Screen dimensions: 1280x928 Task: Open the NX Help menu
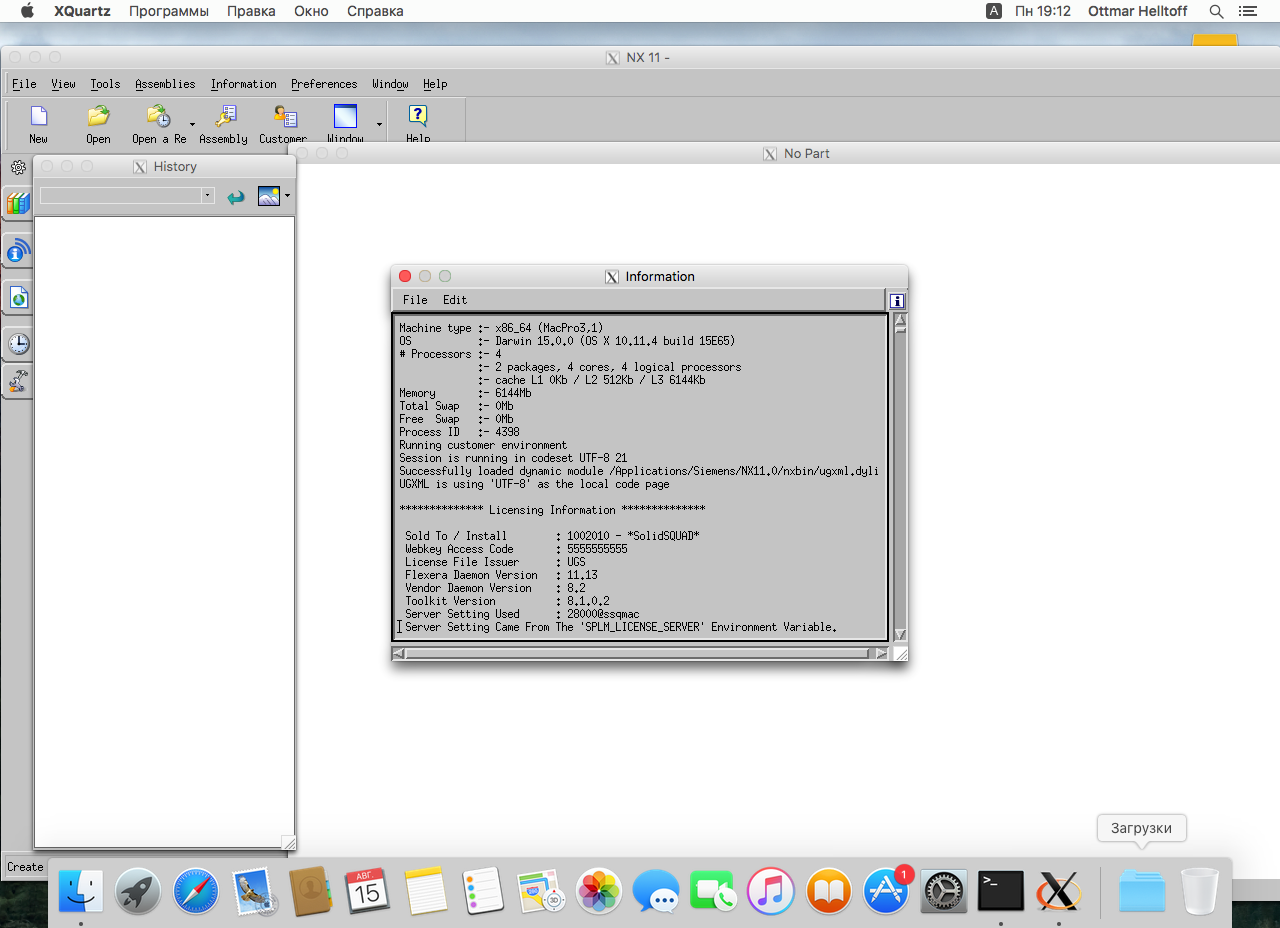point(435,84)
